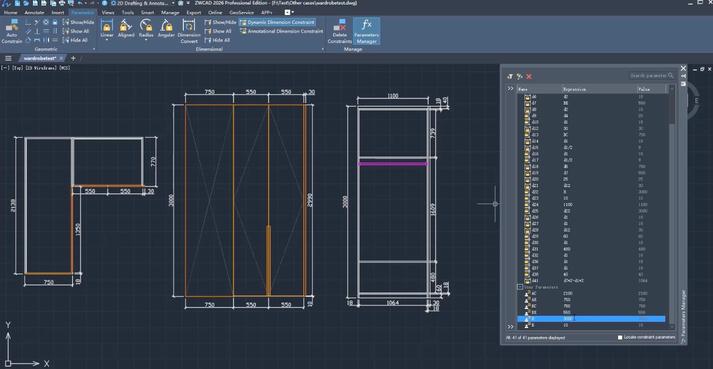Select the Symmetric geometric constraint
This screenshot has width=713, height=369.
tap(46, 40)
